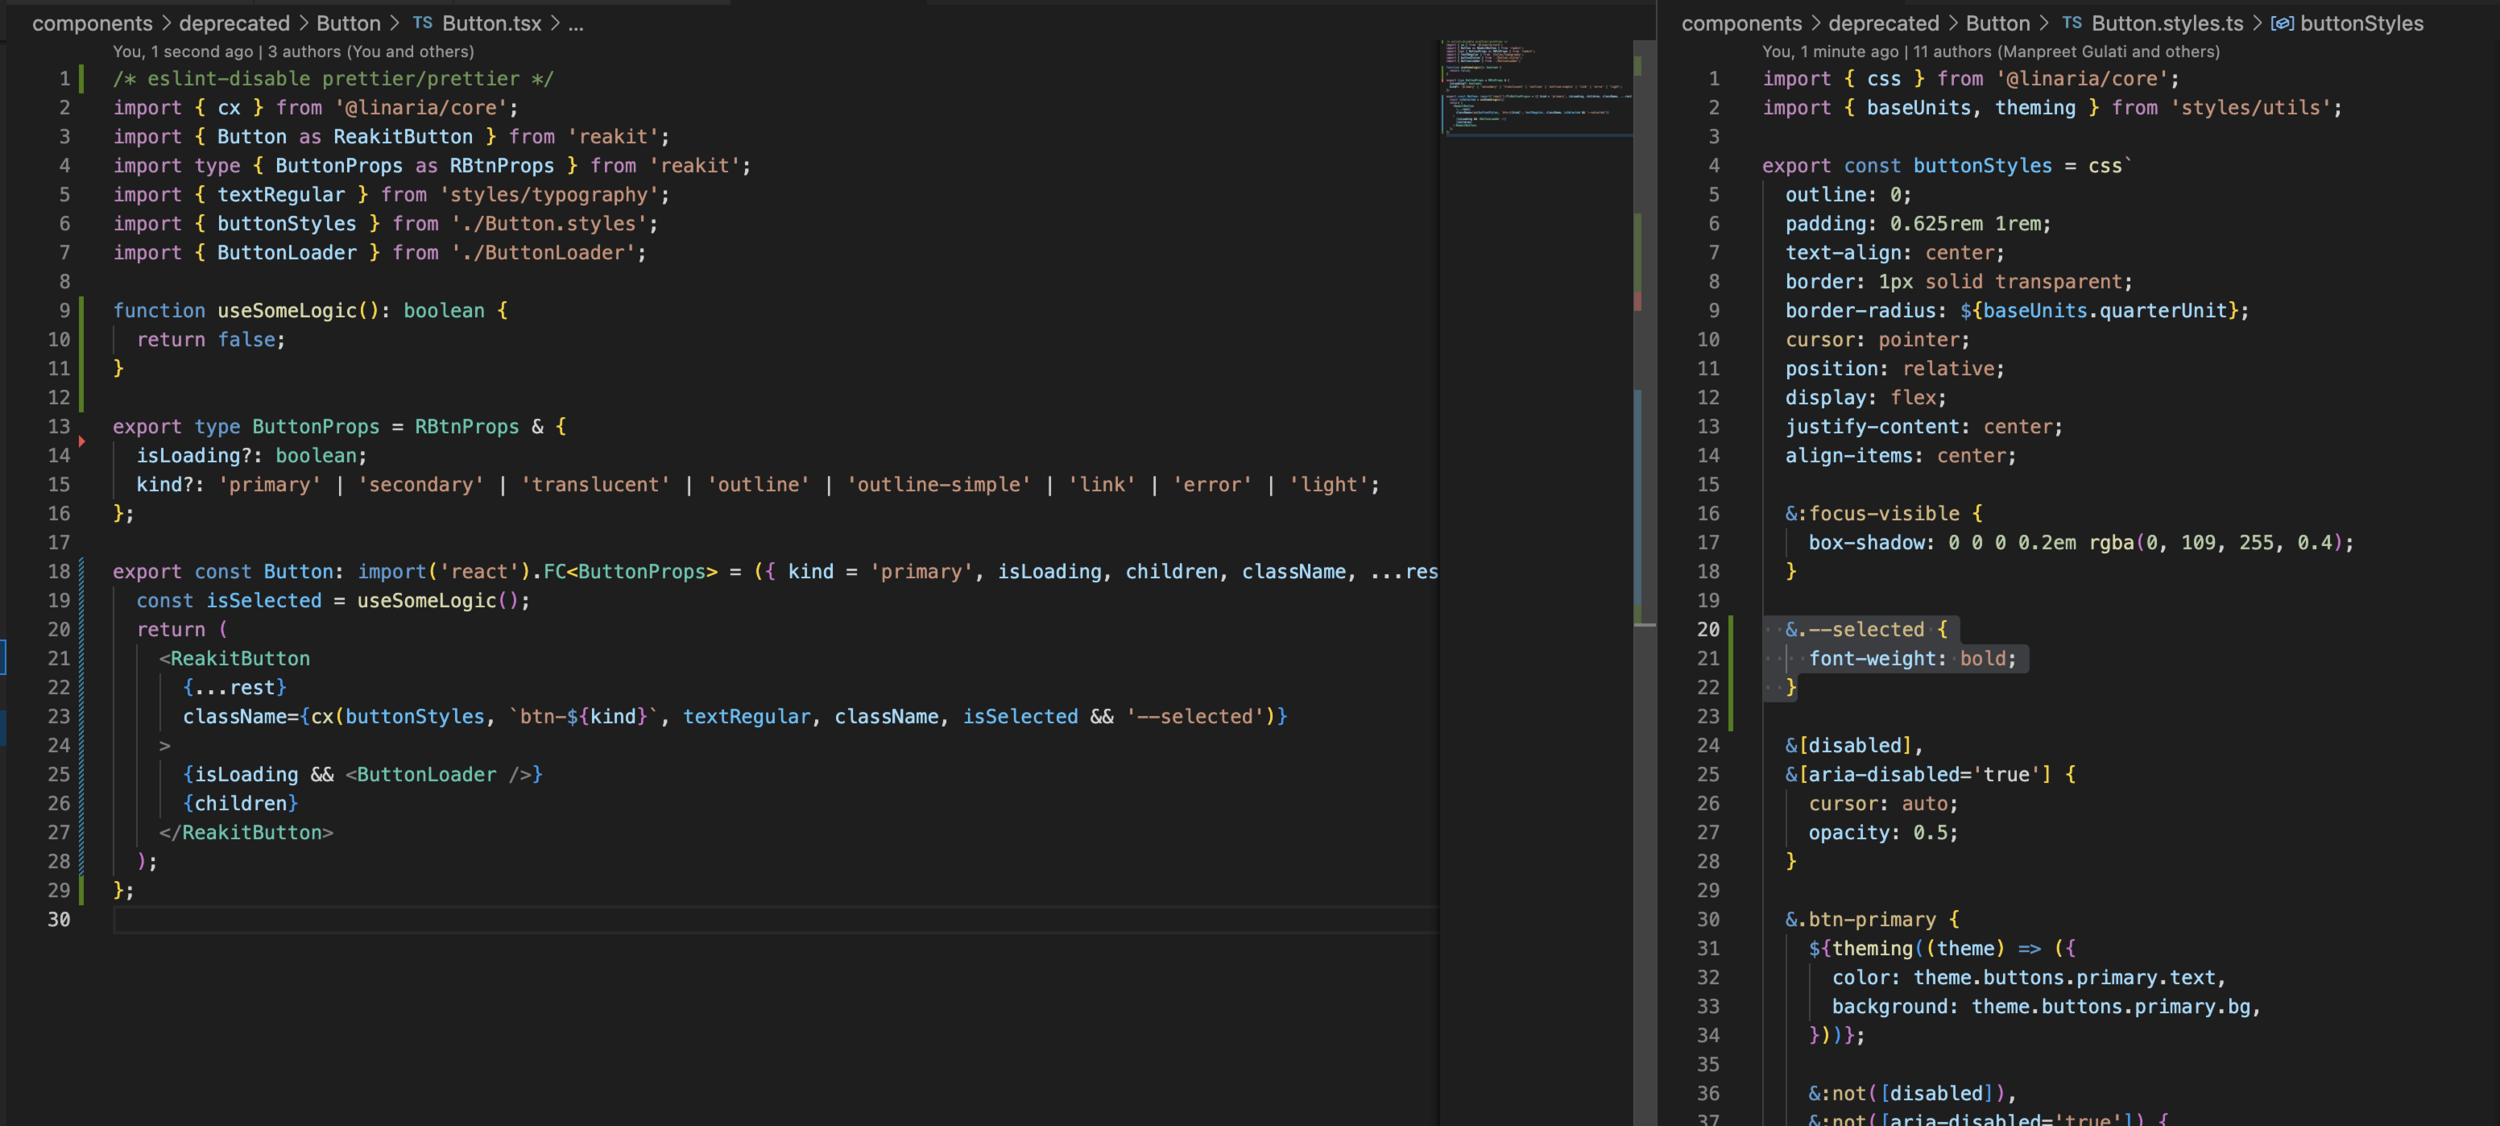
Task: Expand the 'Button' breadcrumb in right editor
Action: [x=1997, y=23]
